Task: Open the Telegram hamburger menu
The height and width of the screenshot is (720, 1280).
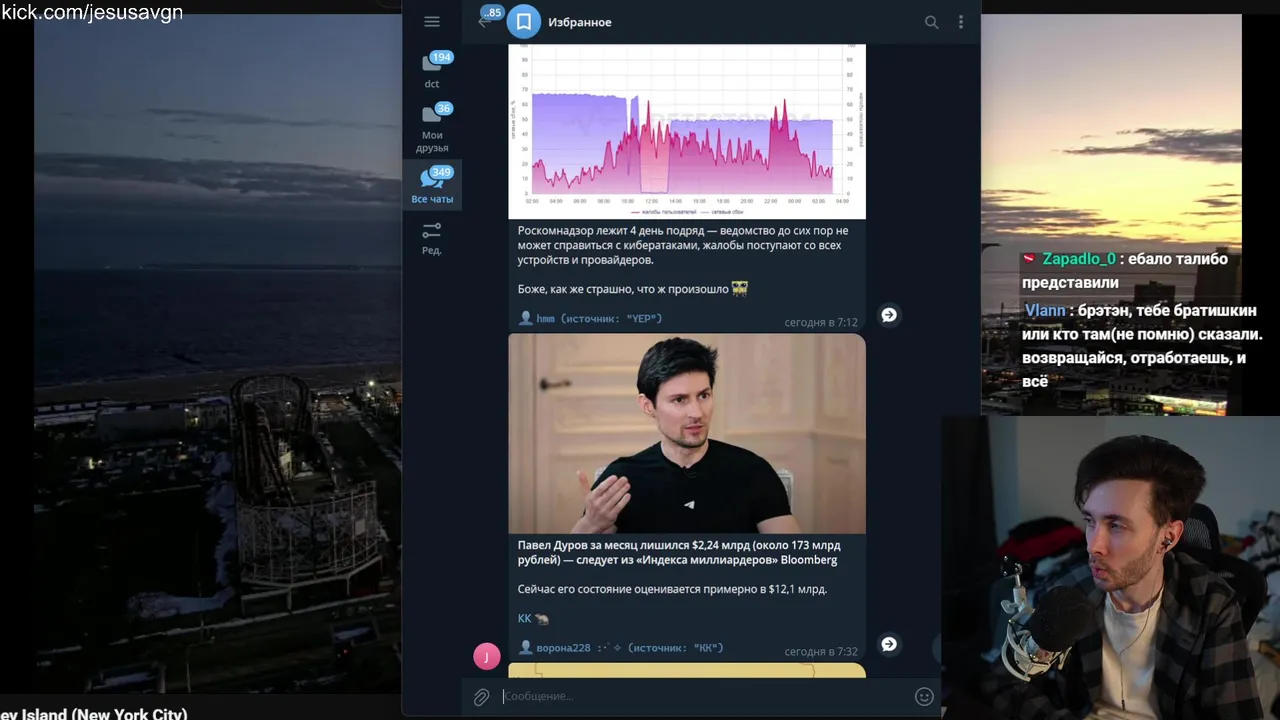Action: tap(432, 22)
